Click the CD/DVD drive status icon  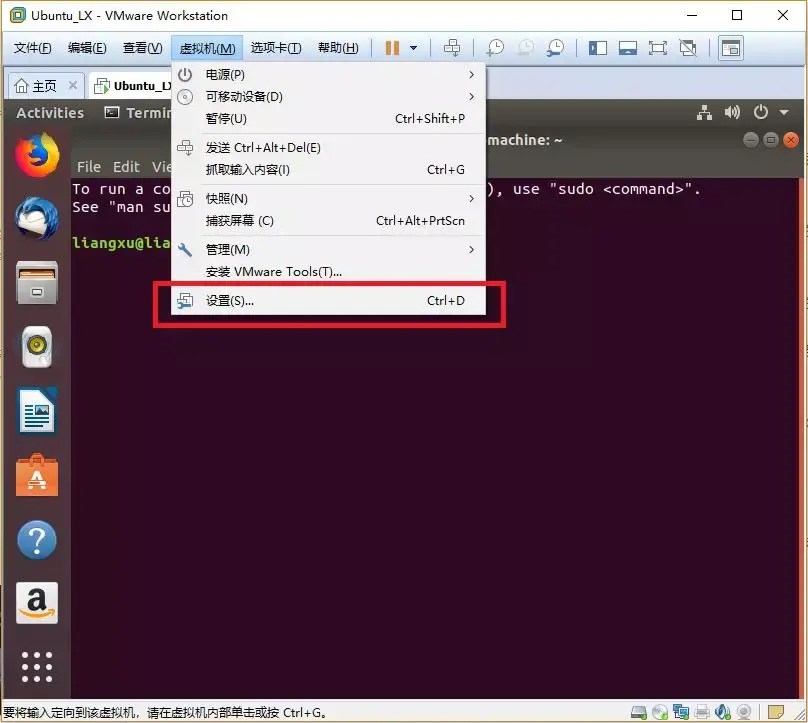tap(660, 712)
